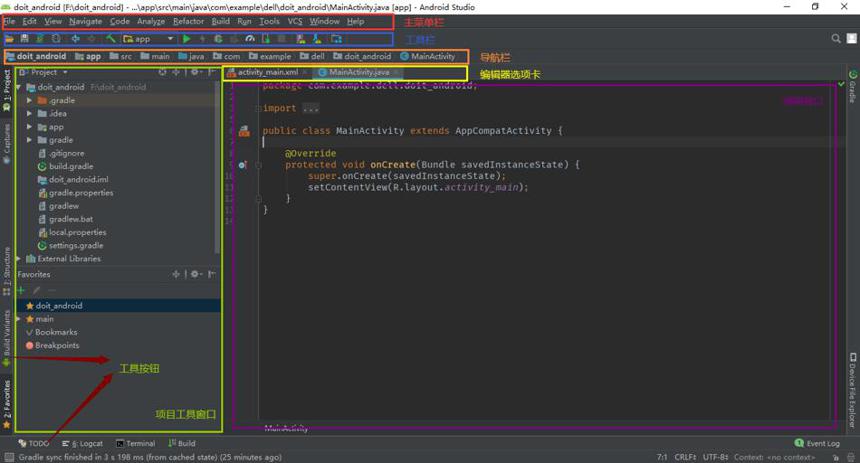Click search magnifier icon top right
This screenshot has height=463, width=860.
[836, 38]
